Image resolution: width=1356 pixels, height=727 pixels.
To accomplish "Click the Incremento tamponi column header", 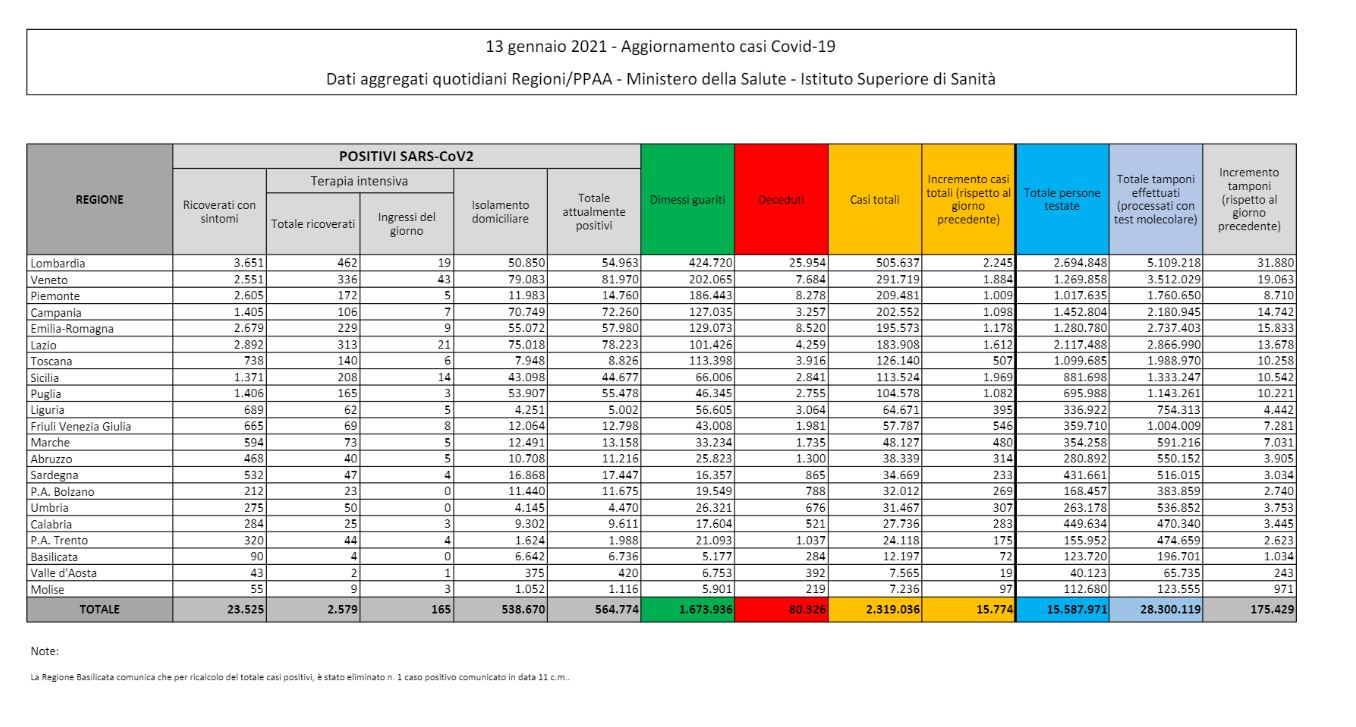I will tap(1249, 199).
